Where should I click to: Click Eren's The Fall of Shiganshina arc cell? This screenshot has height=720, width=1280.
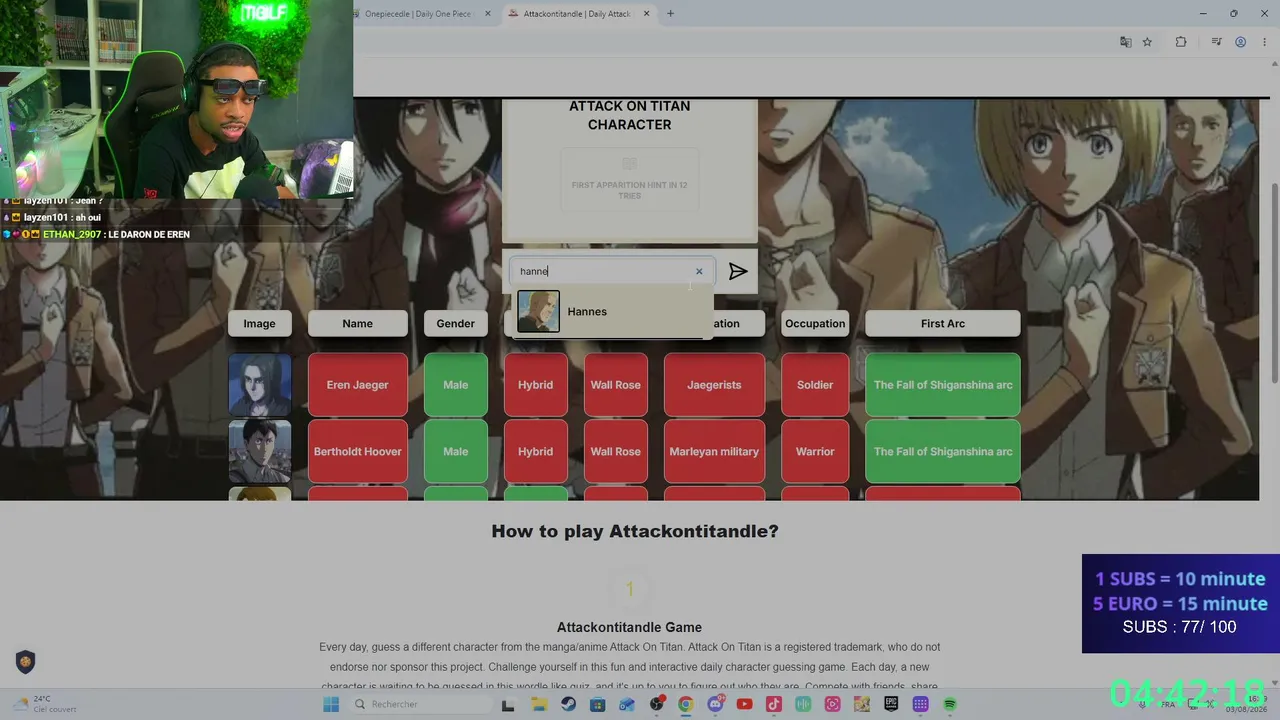click(942, 385)
